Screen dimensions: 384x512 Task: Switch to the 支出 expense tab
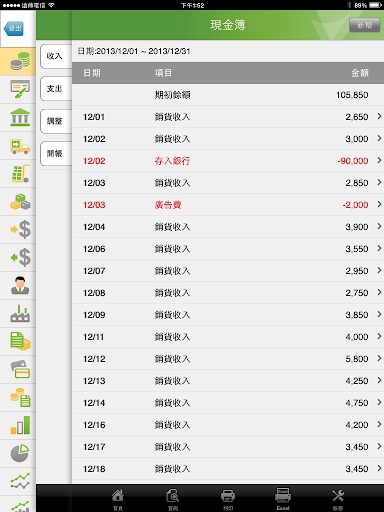[55, 89]
